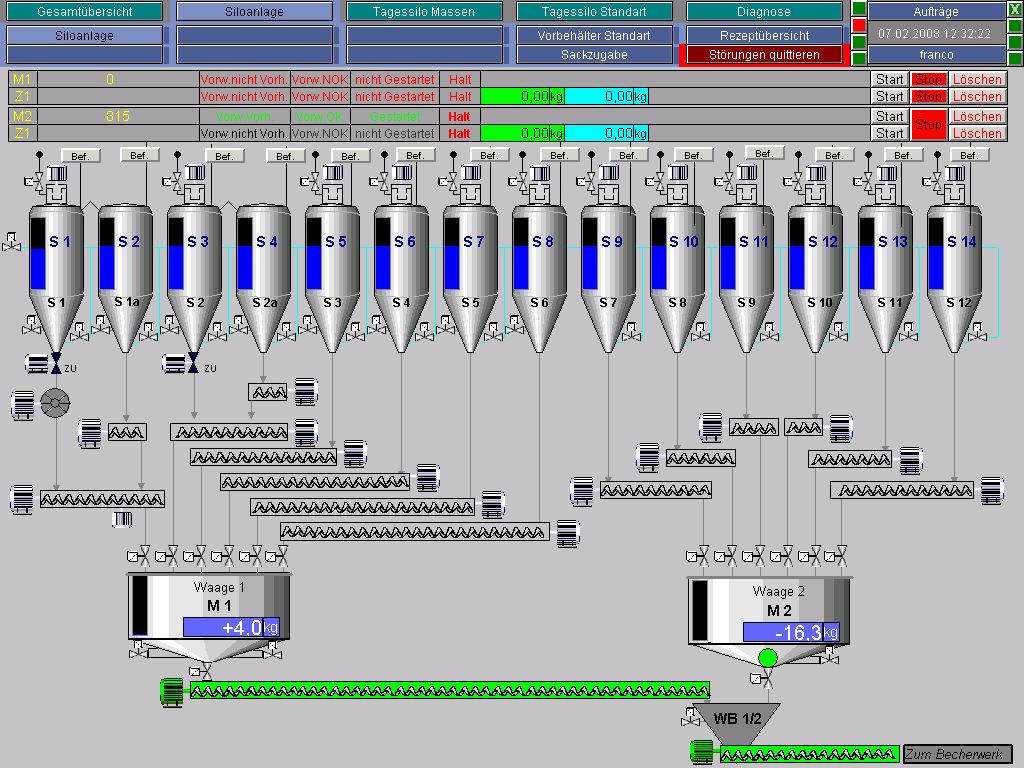
Task: Switch to the Gesamtübersicht screen
Action: tap(84, 12)
